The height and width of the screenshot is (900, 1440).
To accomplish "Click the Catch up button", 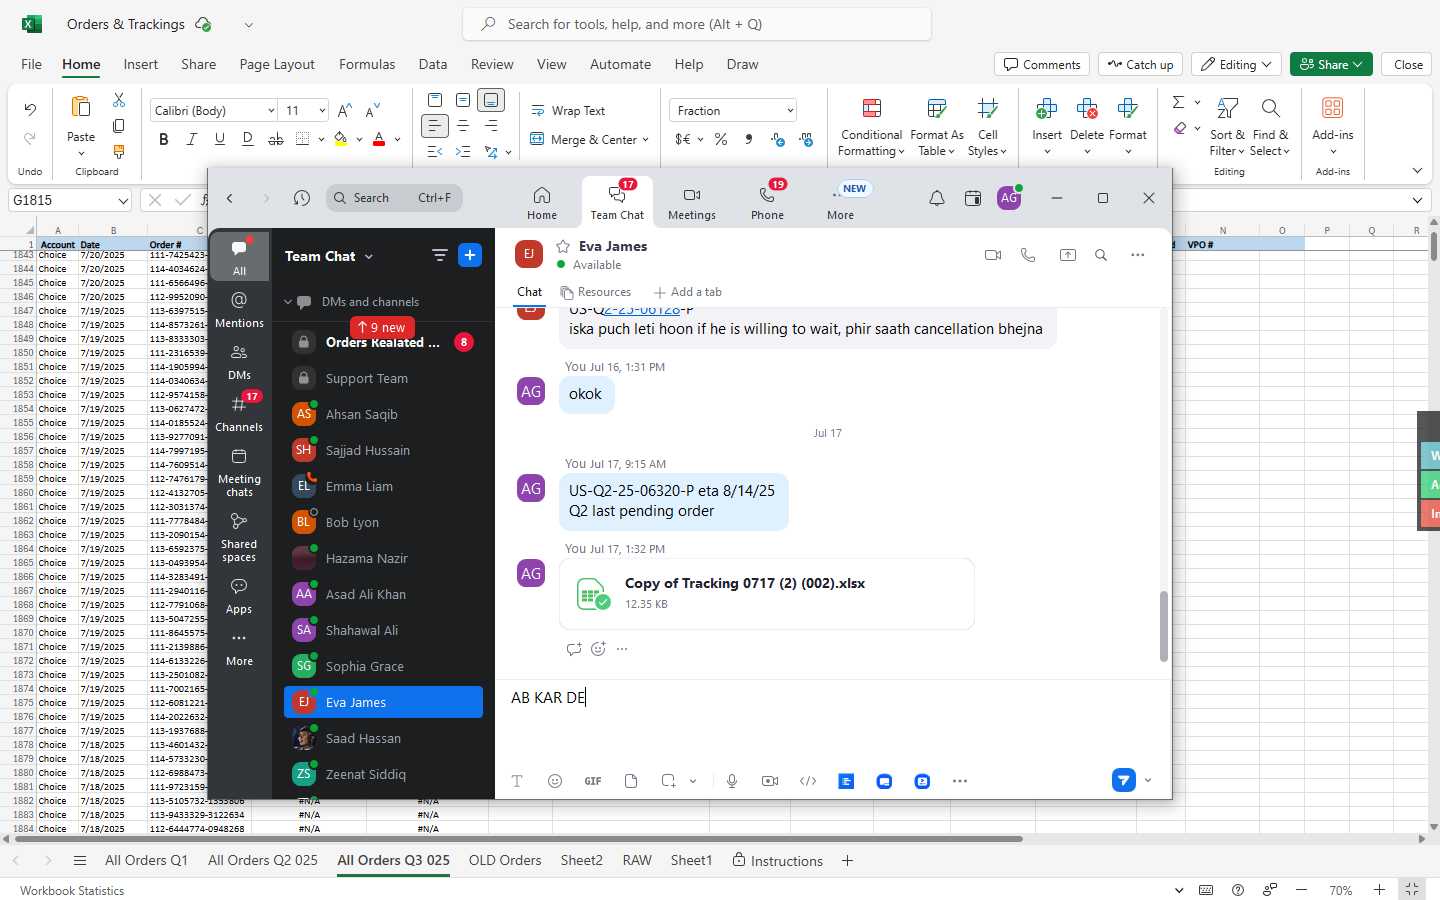I will [1140, 64].
